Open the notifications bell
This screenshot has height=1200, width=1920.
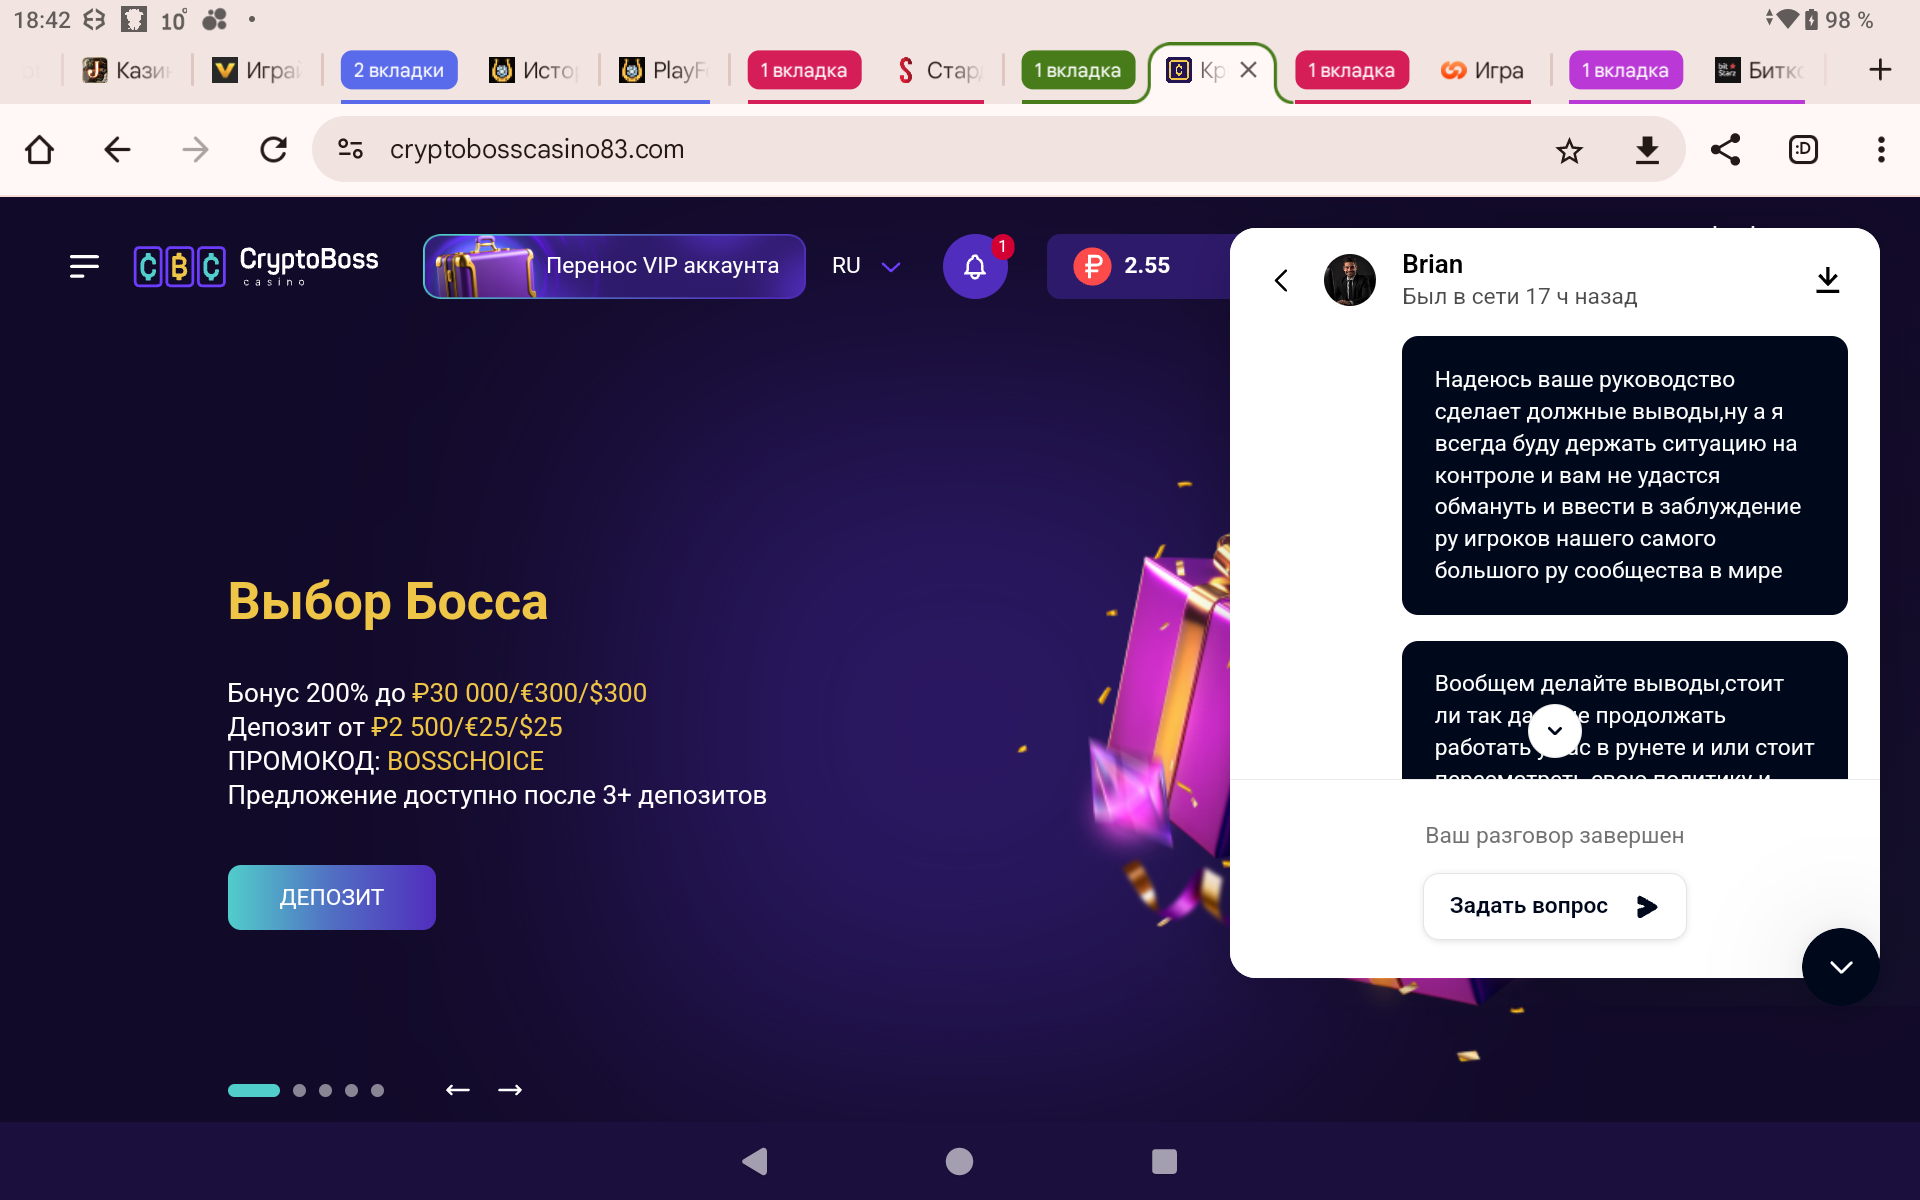[x=975, y=266]
